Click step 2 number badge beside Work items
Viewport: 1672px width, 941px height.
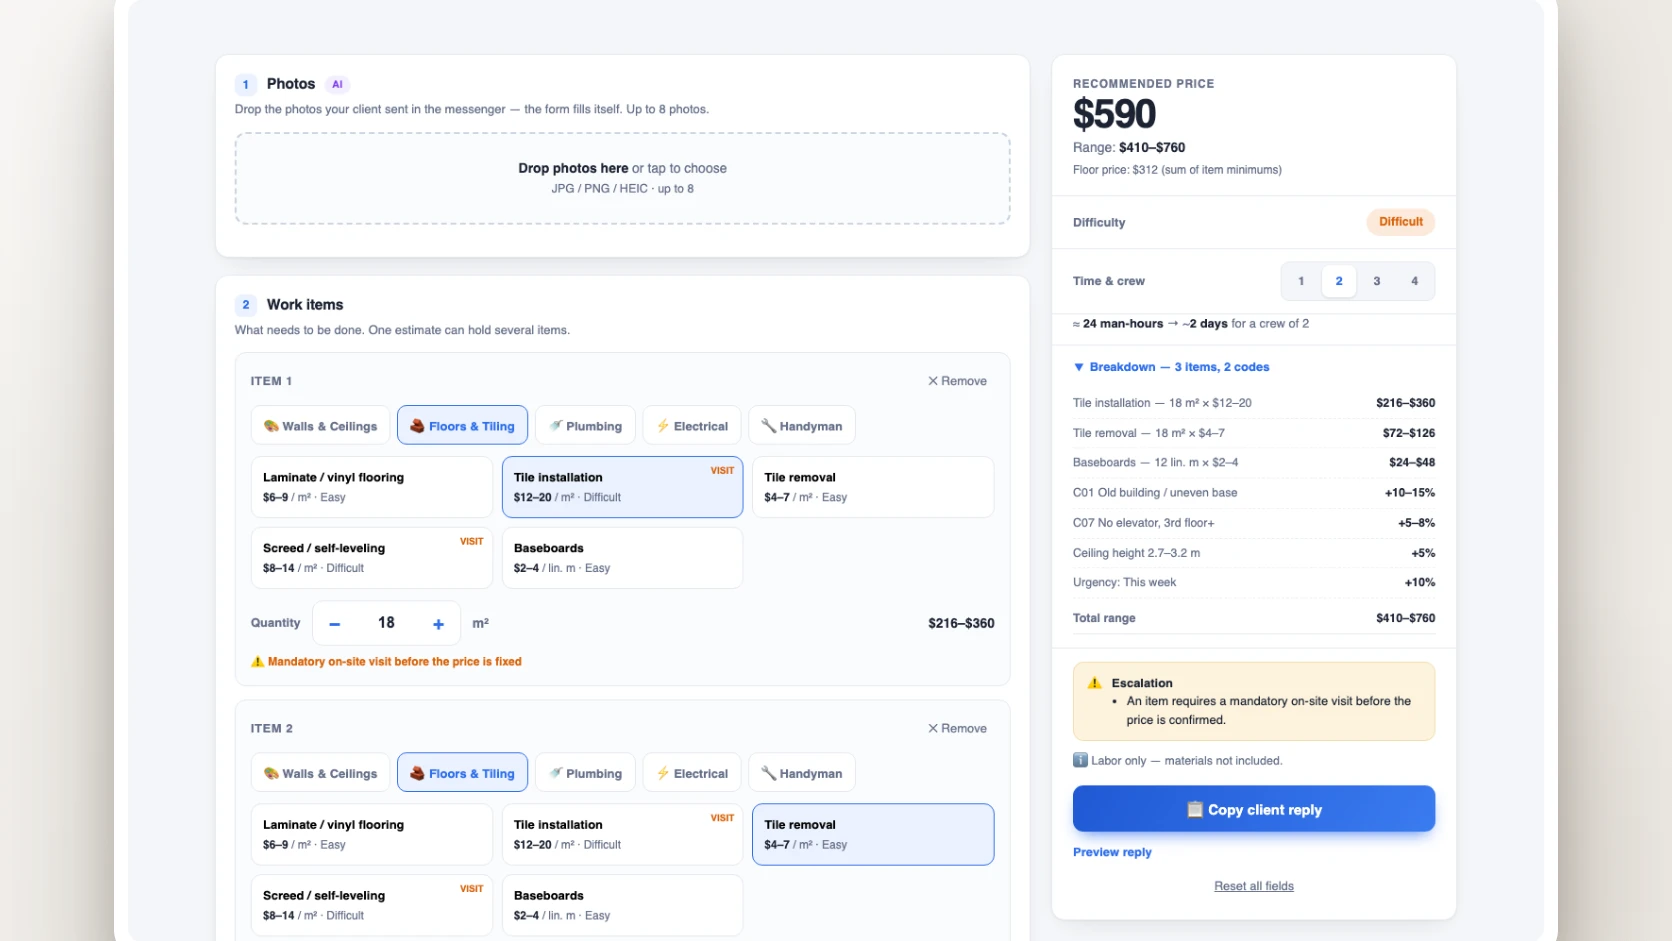coord(246,305)
